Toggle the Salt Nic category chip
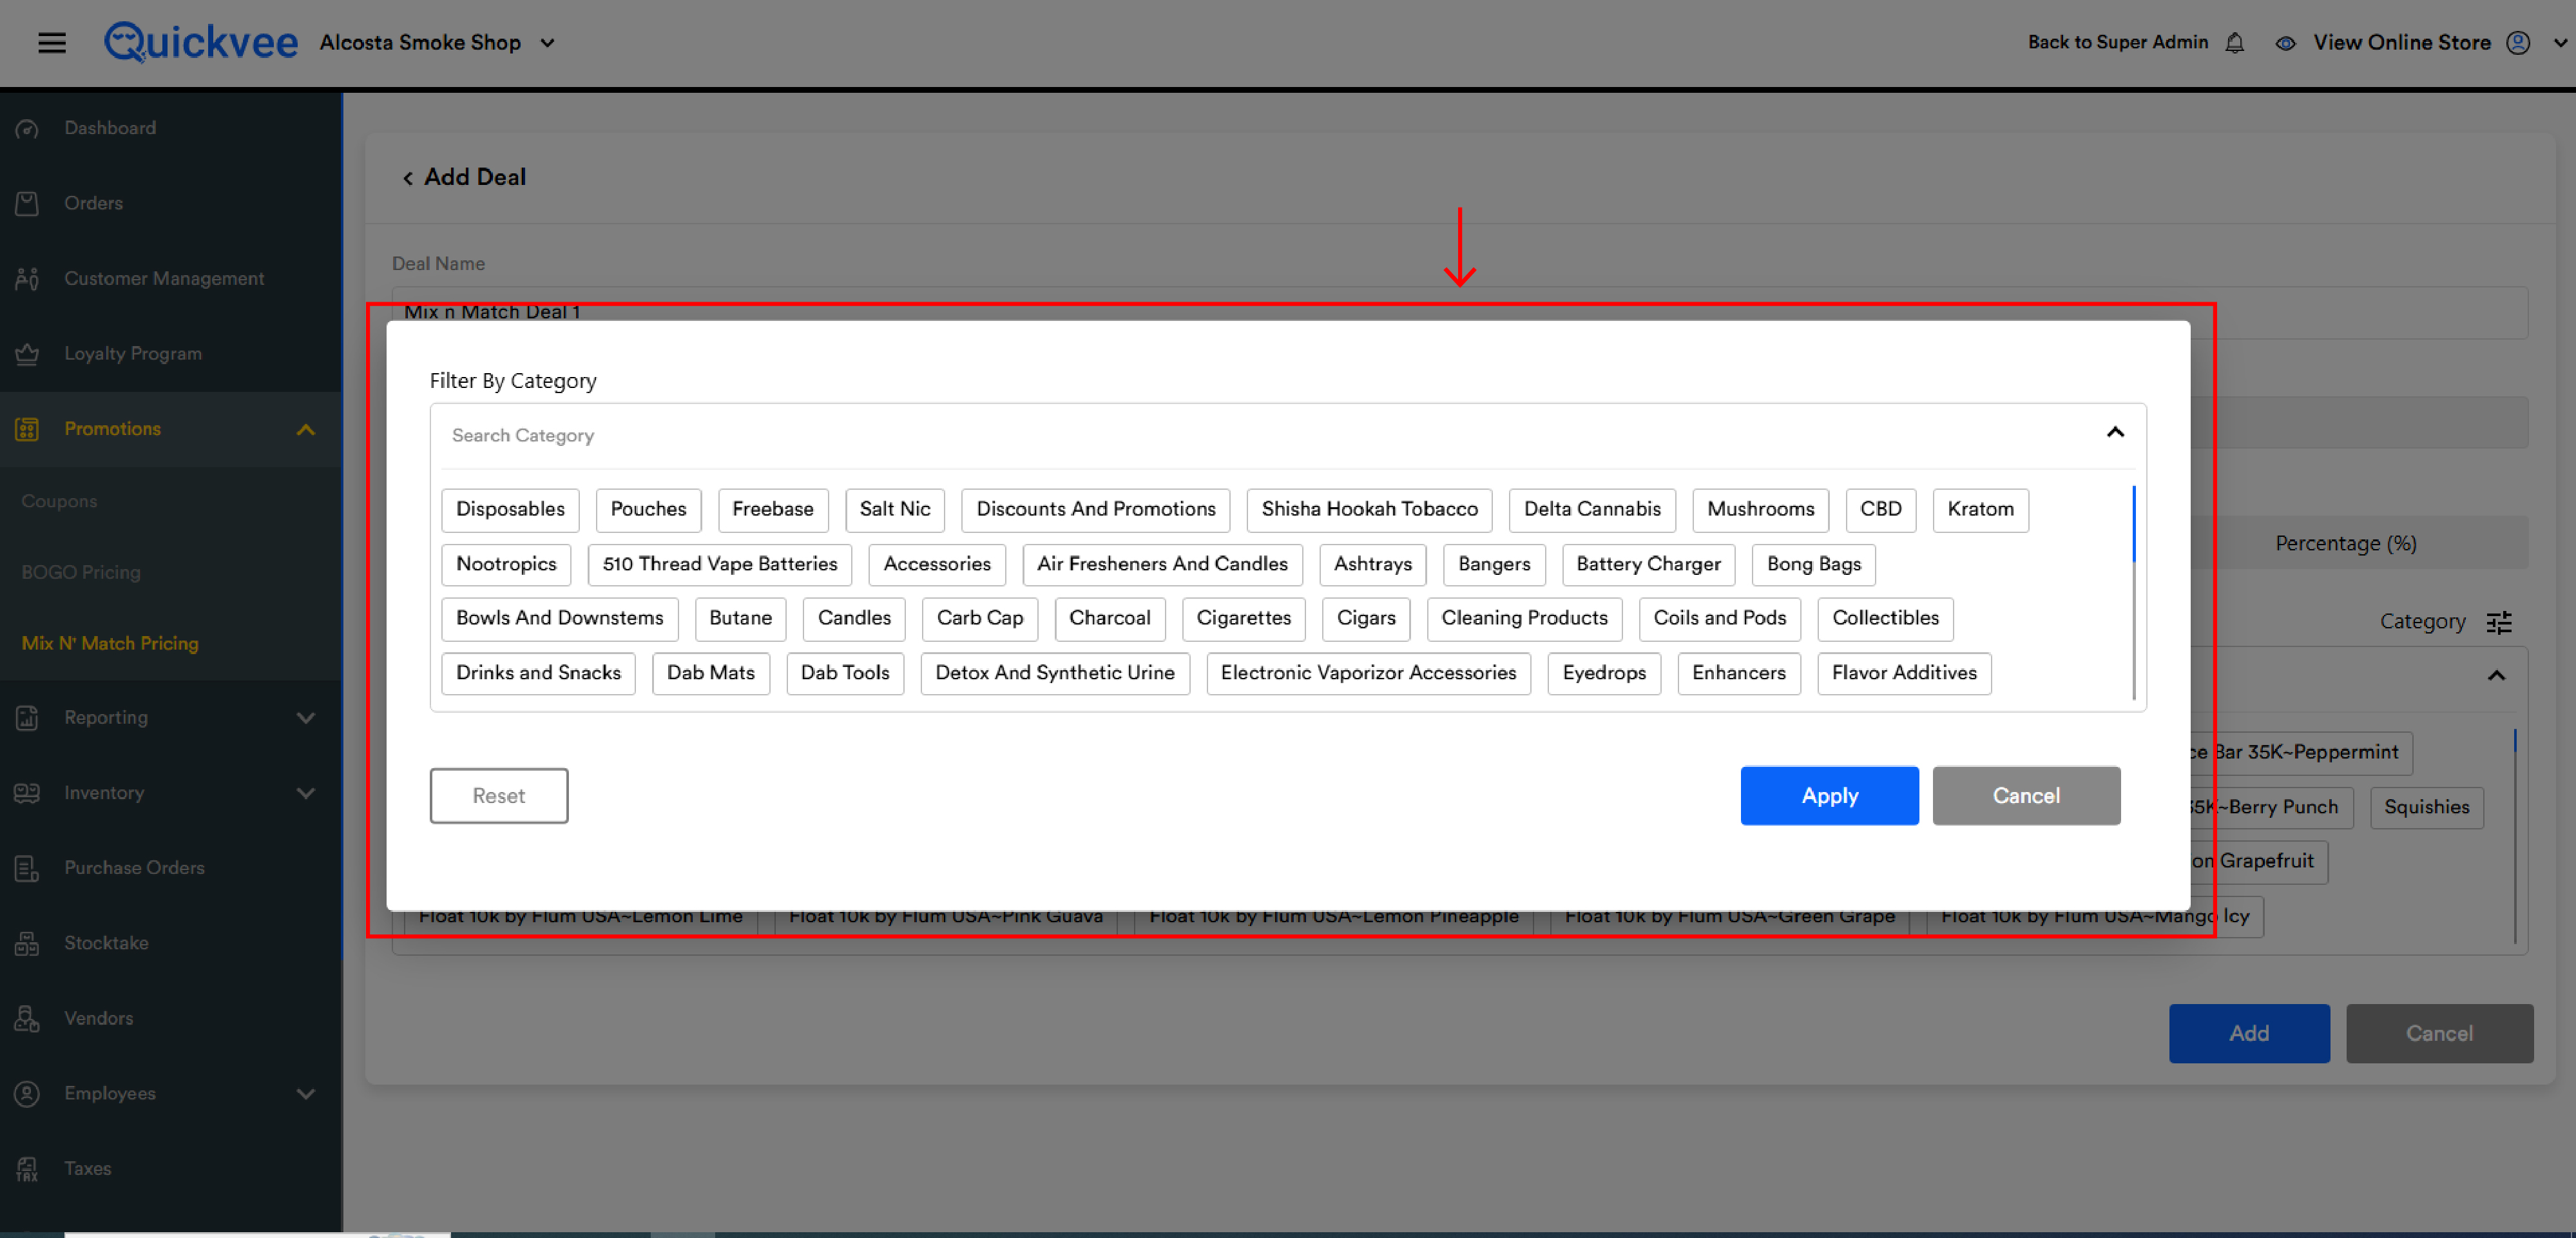The height and width of the screenshot is (1238, 2576). [895, 509]
